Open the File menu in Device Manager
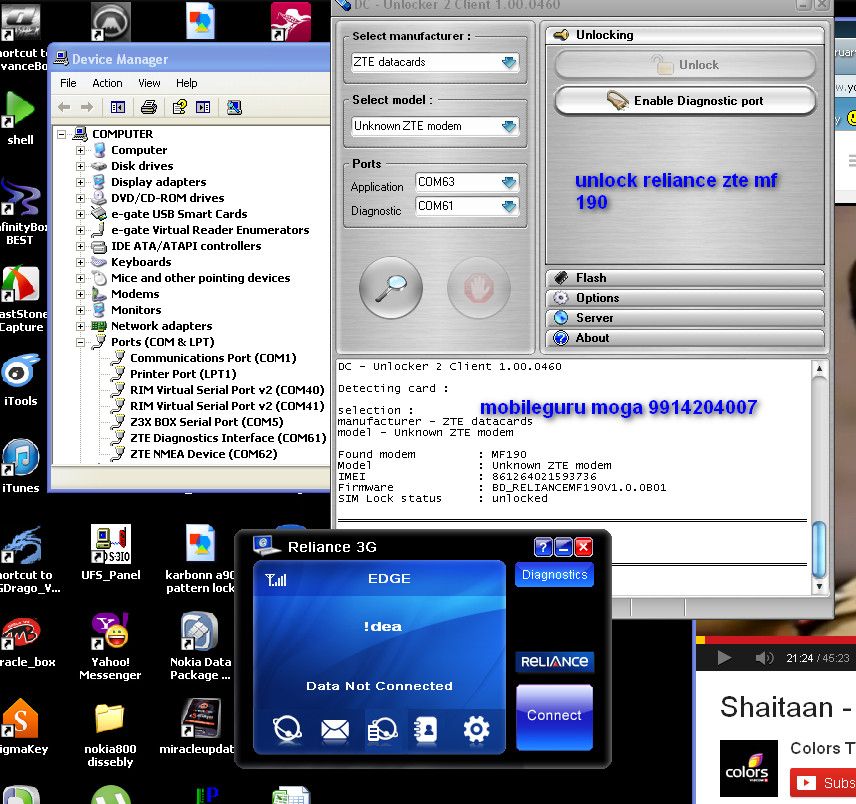This screenshot has height=804, width=856. coord(68,83)
